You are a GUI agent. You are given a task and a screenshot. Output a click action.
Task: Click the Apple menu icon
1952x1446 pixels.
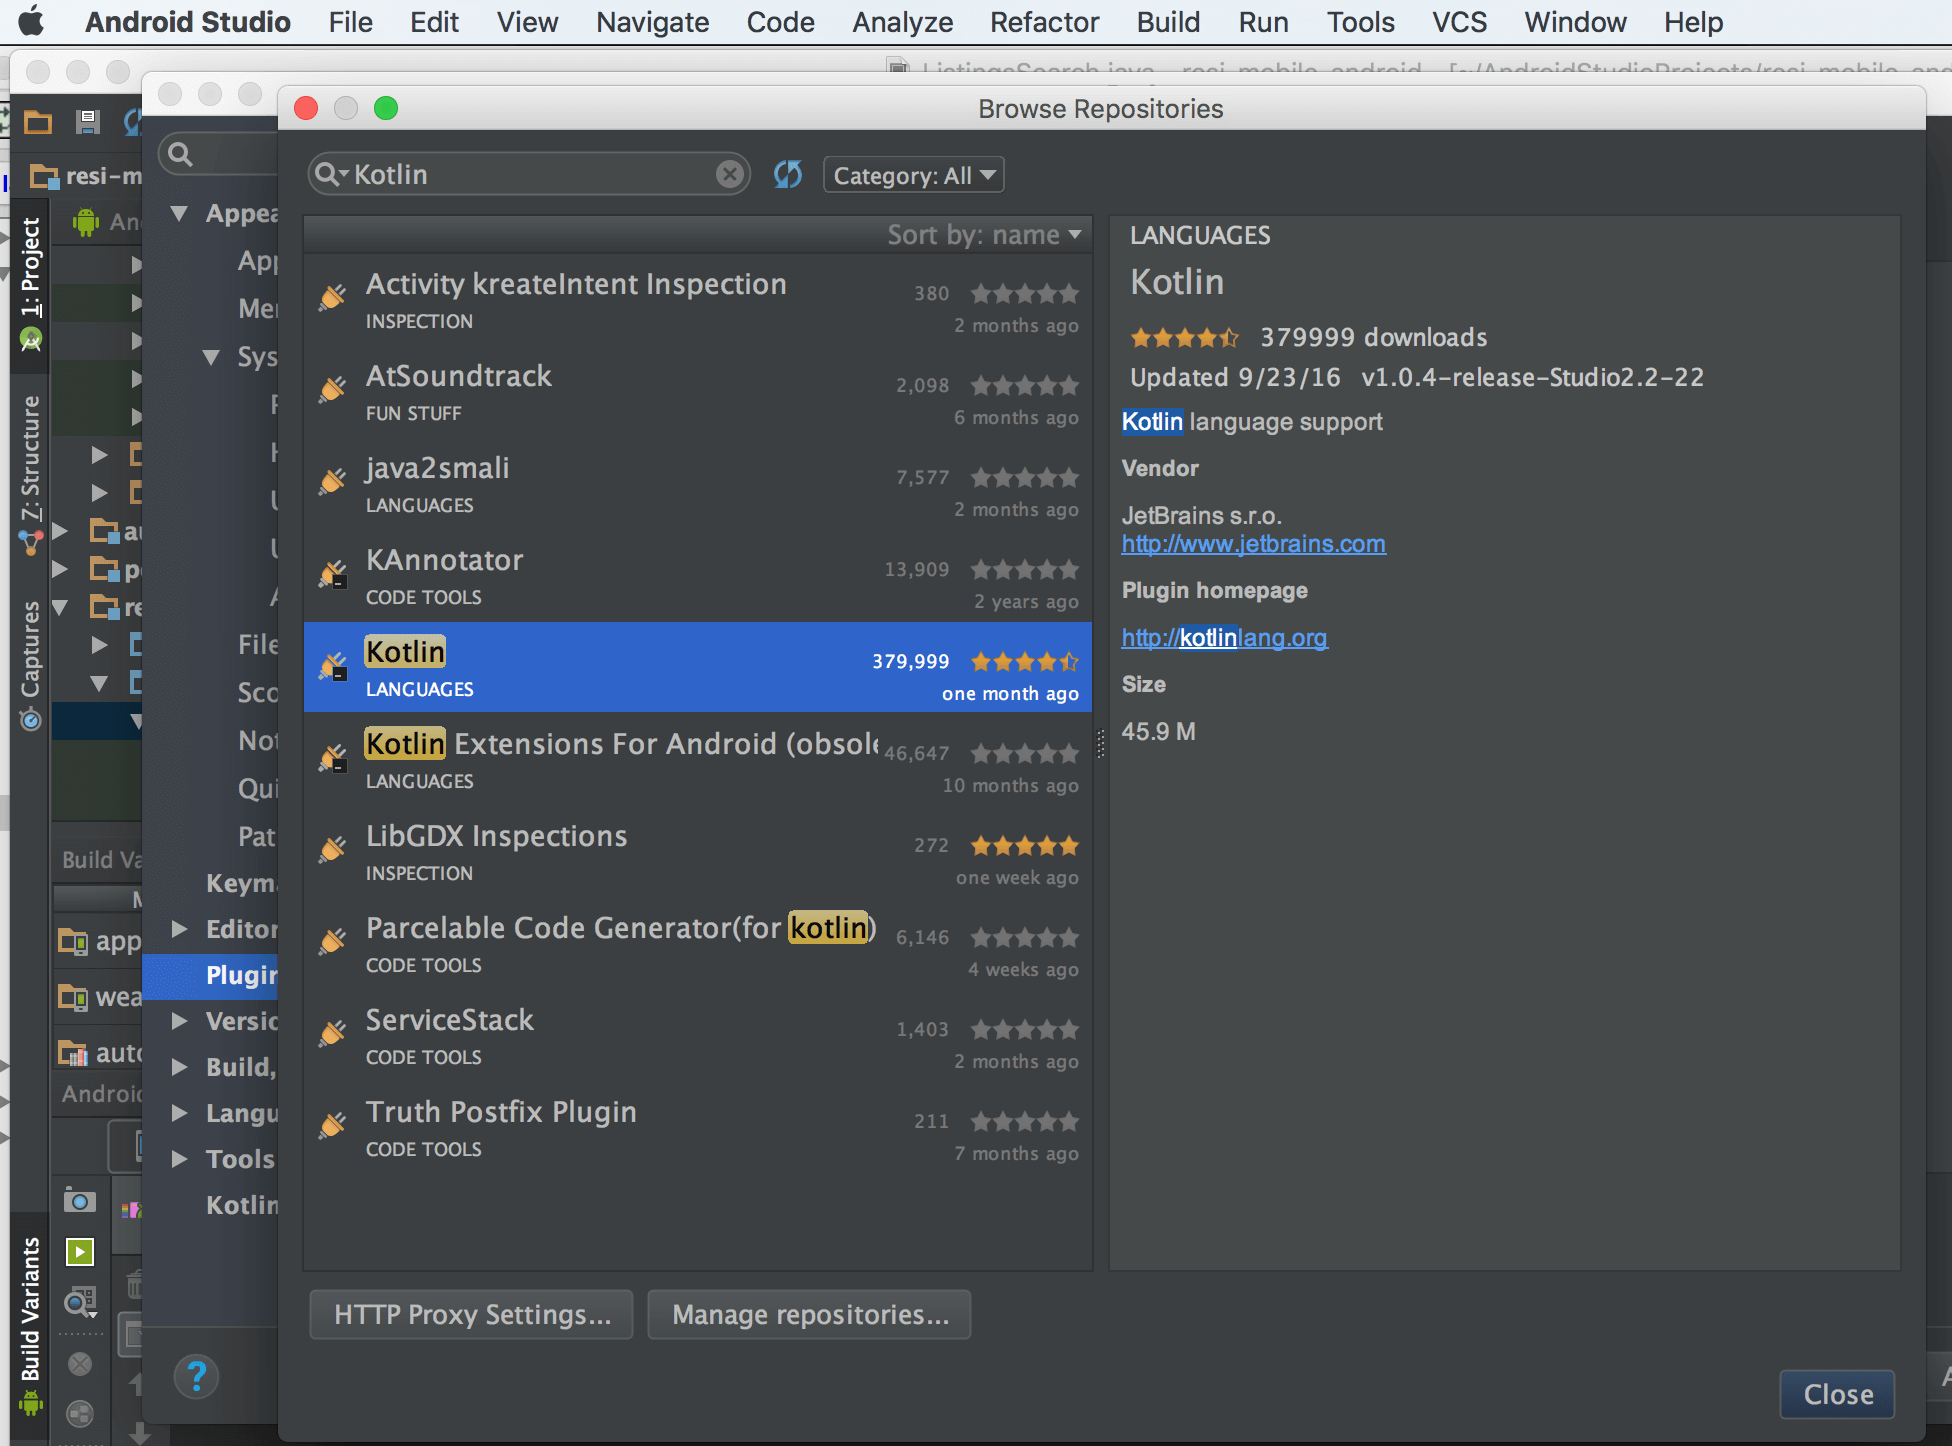(32, 22)
